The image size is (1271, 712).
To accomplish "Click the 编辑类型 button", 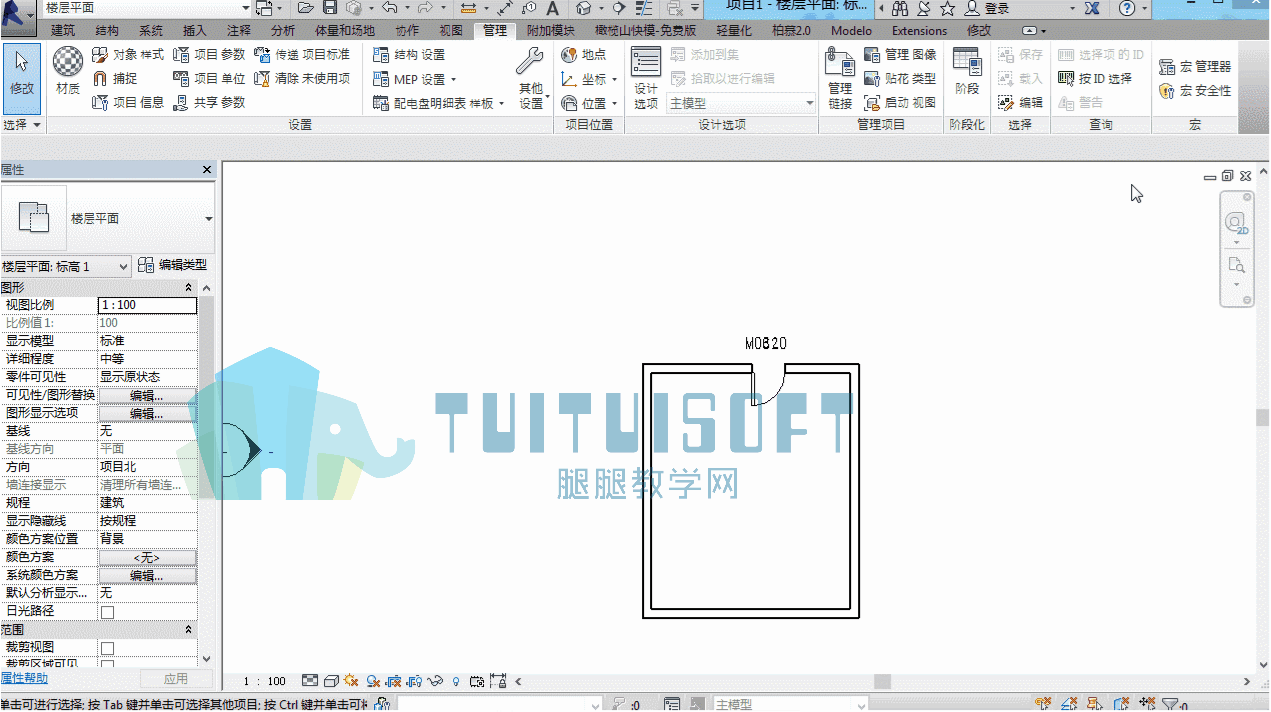I will click(x=173, y=265).
